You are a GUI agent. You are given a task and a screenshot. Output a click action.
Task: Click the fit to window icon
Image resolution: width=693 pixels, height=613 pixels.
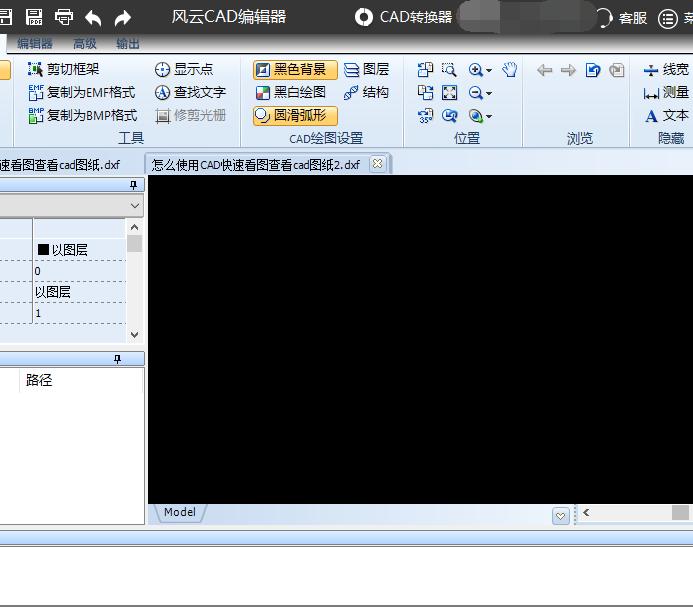point(450,93)
